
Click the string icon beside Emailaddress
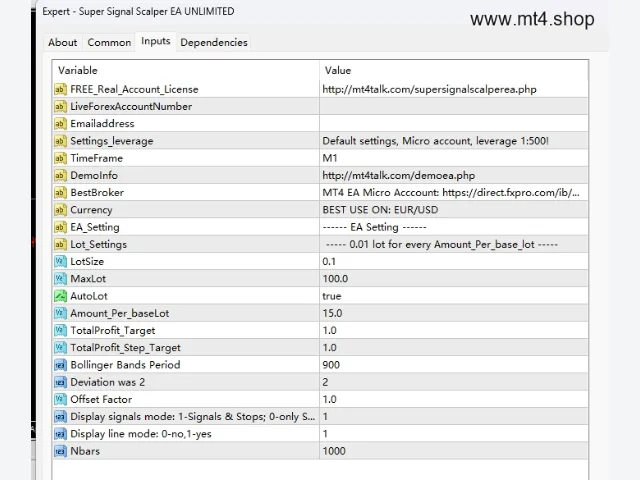60,123
